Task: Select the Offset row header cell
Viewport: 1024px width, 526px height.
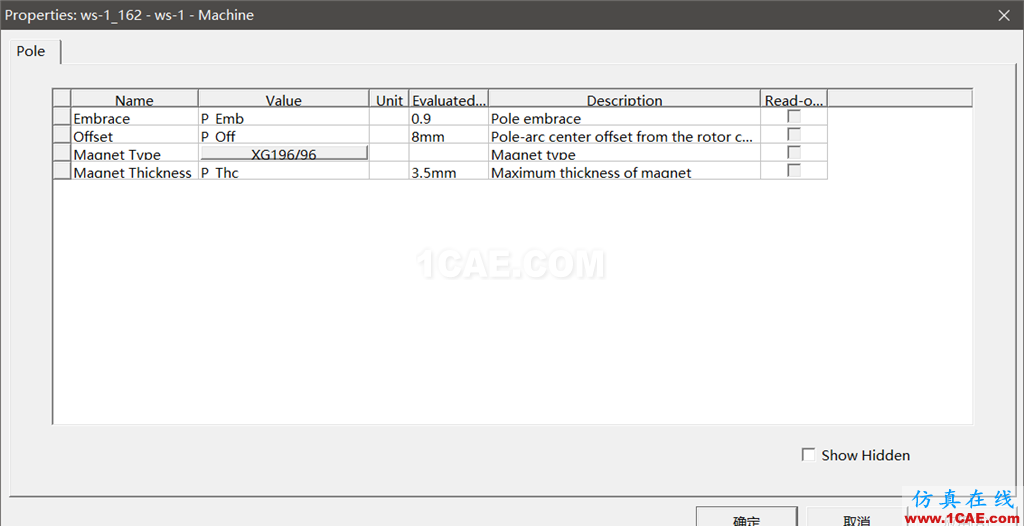Action: tap(61, 135)
